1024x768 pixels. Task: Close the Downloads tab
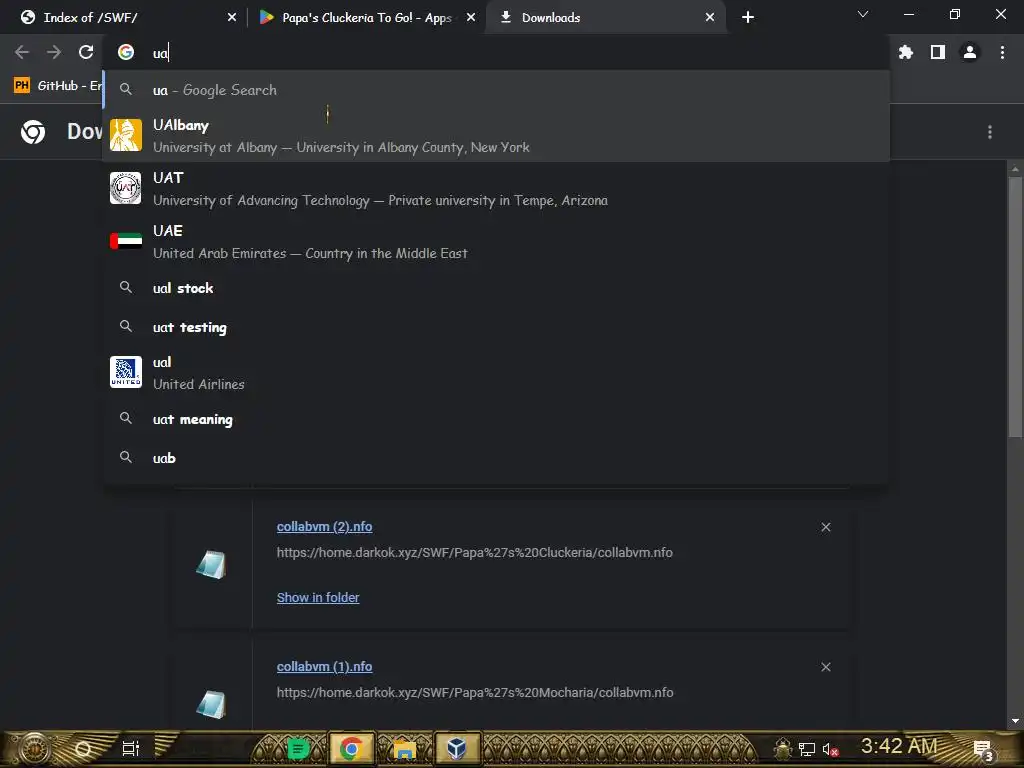coord(710,18)
